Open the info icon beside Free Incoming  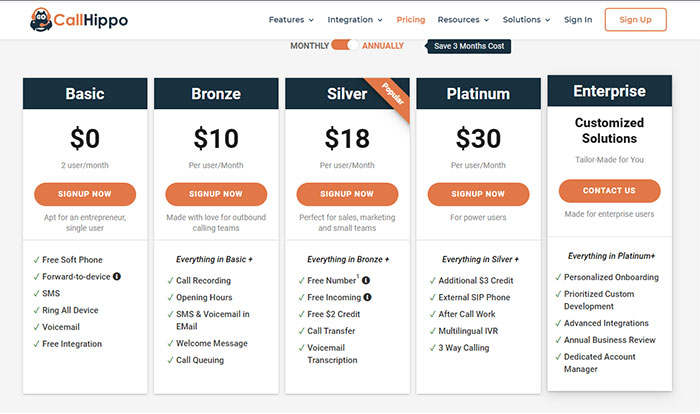[367, 297]
